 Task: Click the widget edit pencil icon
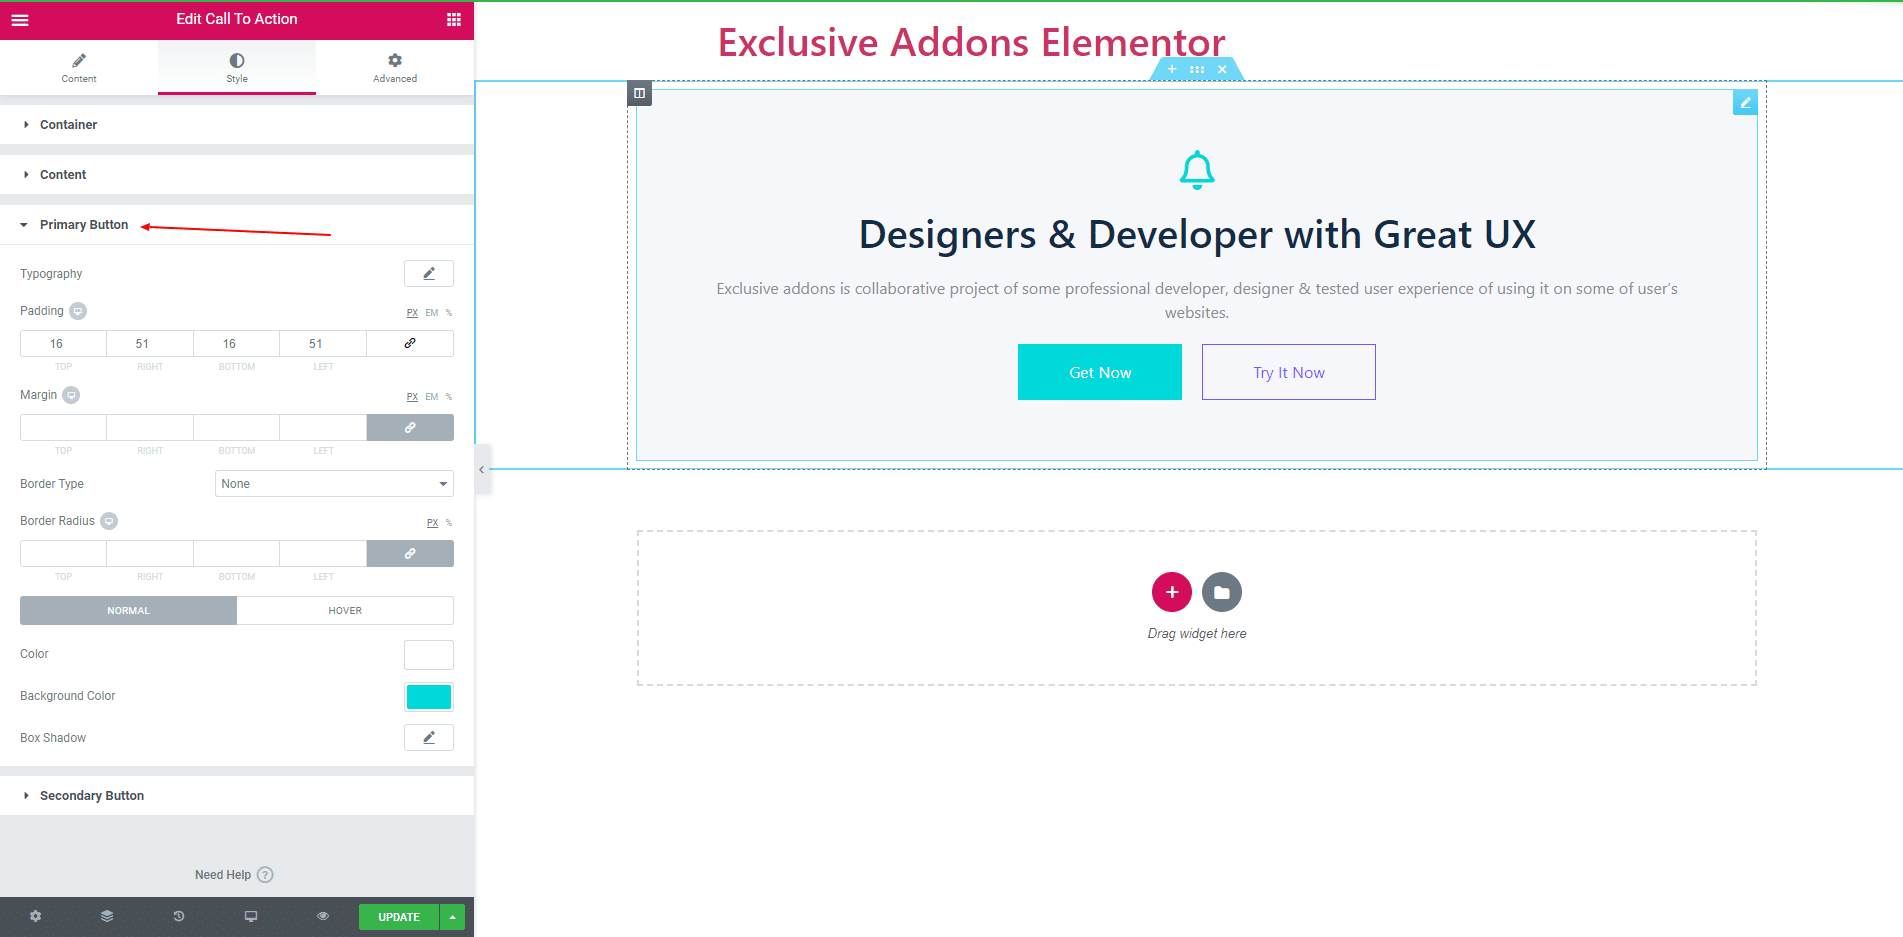(x=1745, y=102)
